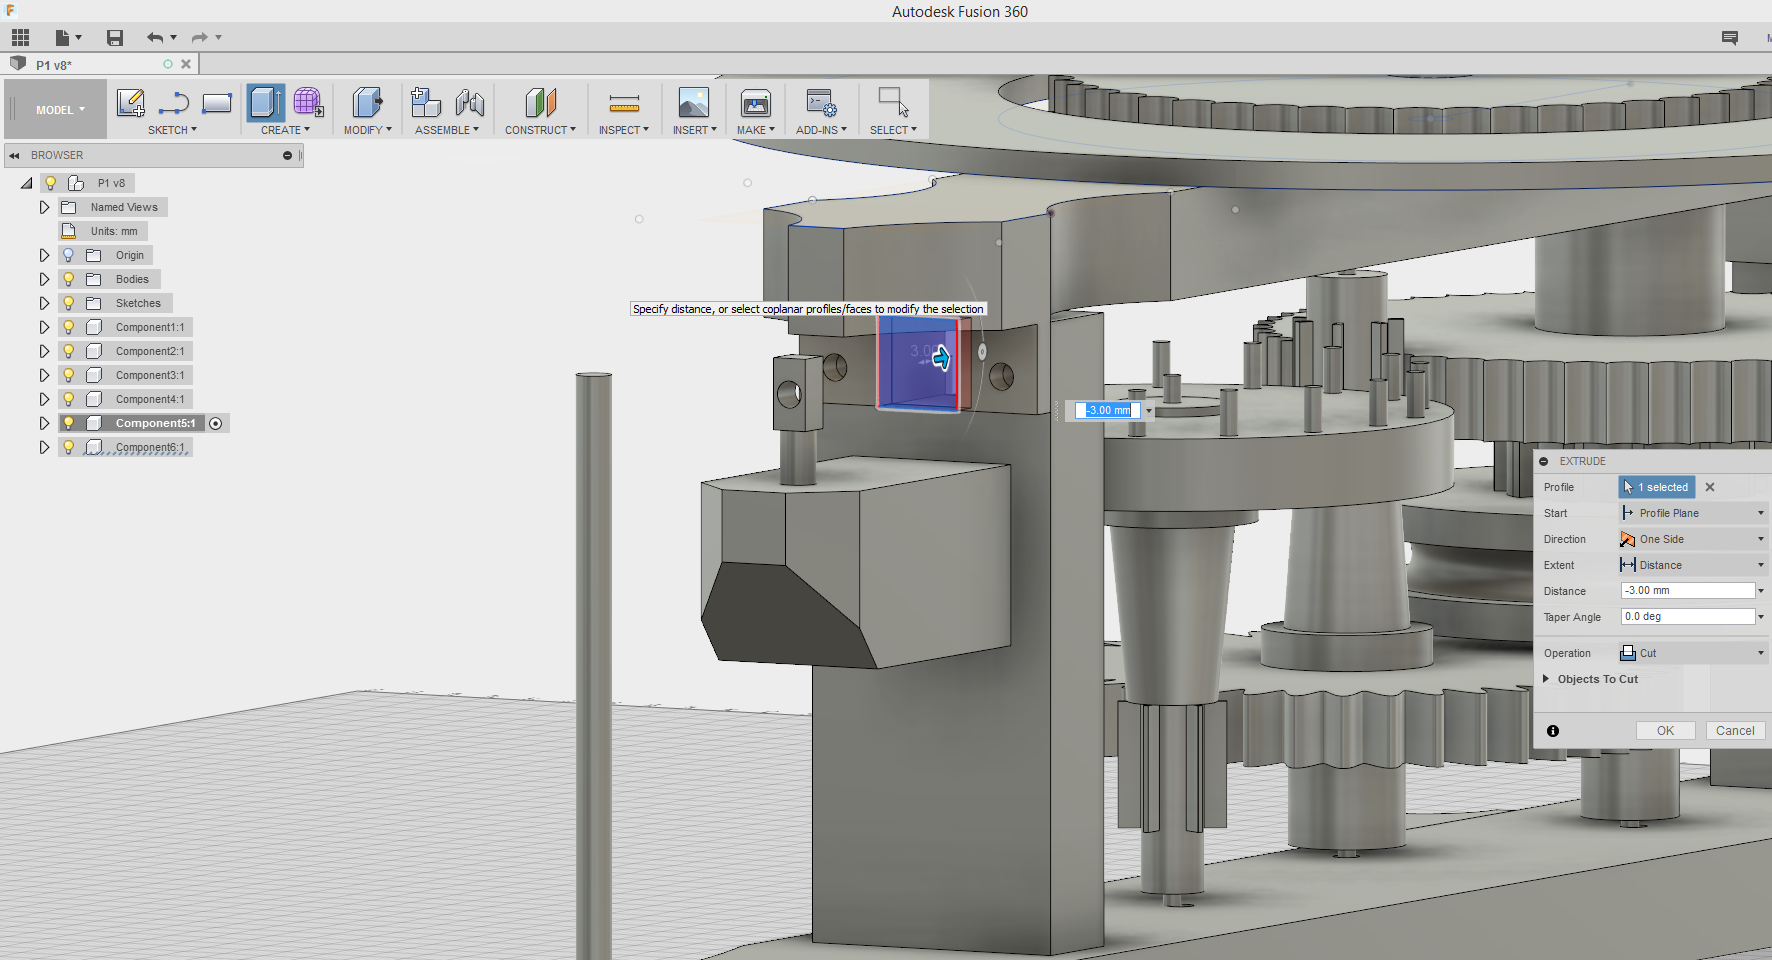This screenshot has width=1772, height=960.
Task: Click the Create Form icon
Action: pyautogui.click(x=308, y=103)
